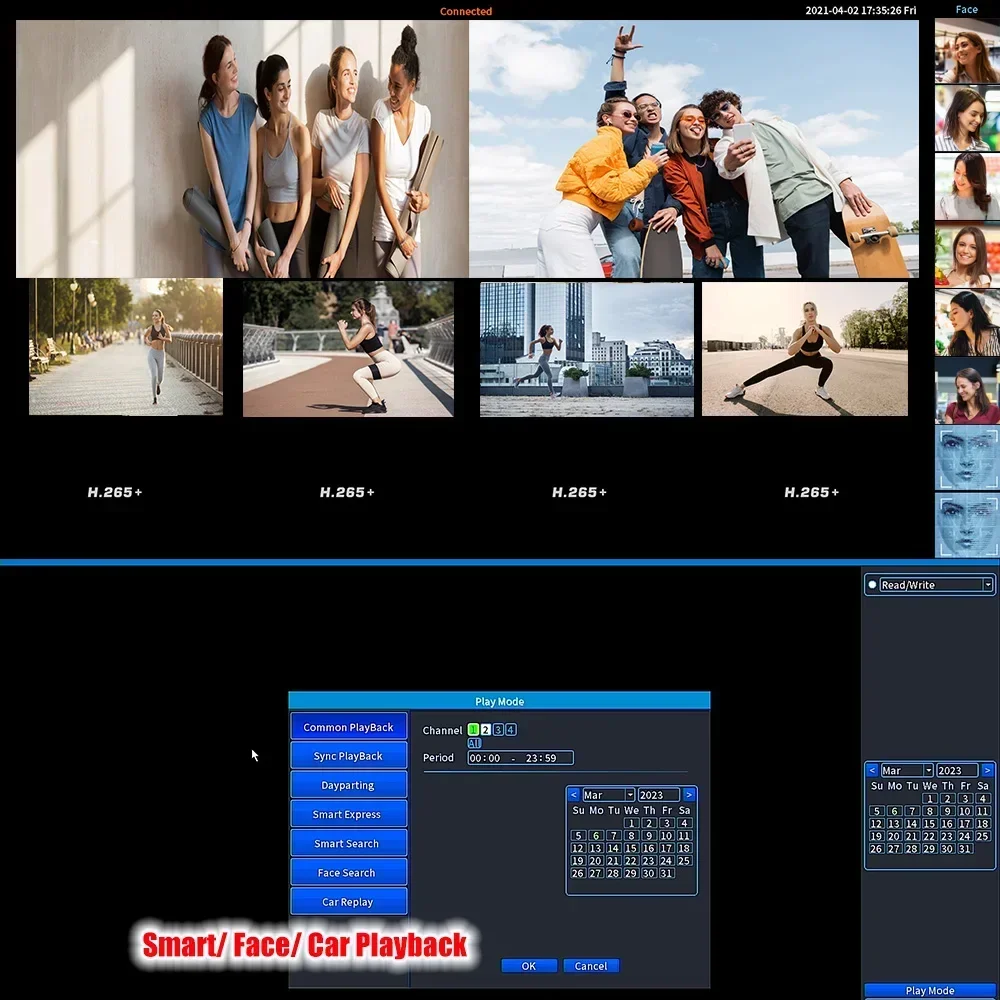This screenshot has width=1000, height=1000.
Task: Select the blue face-scan icon at sidebar bottom
Action: click(x=967, y=525)
